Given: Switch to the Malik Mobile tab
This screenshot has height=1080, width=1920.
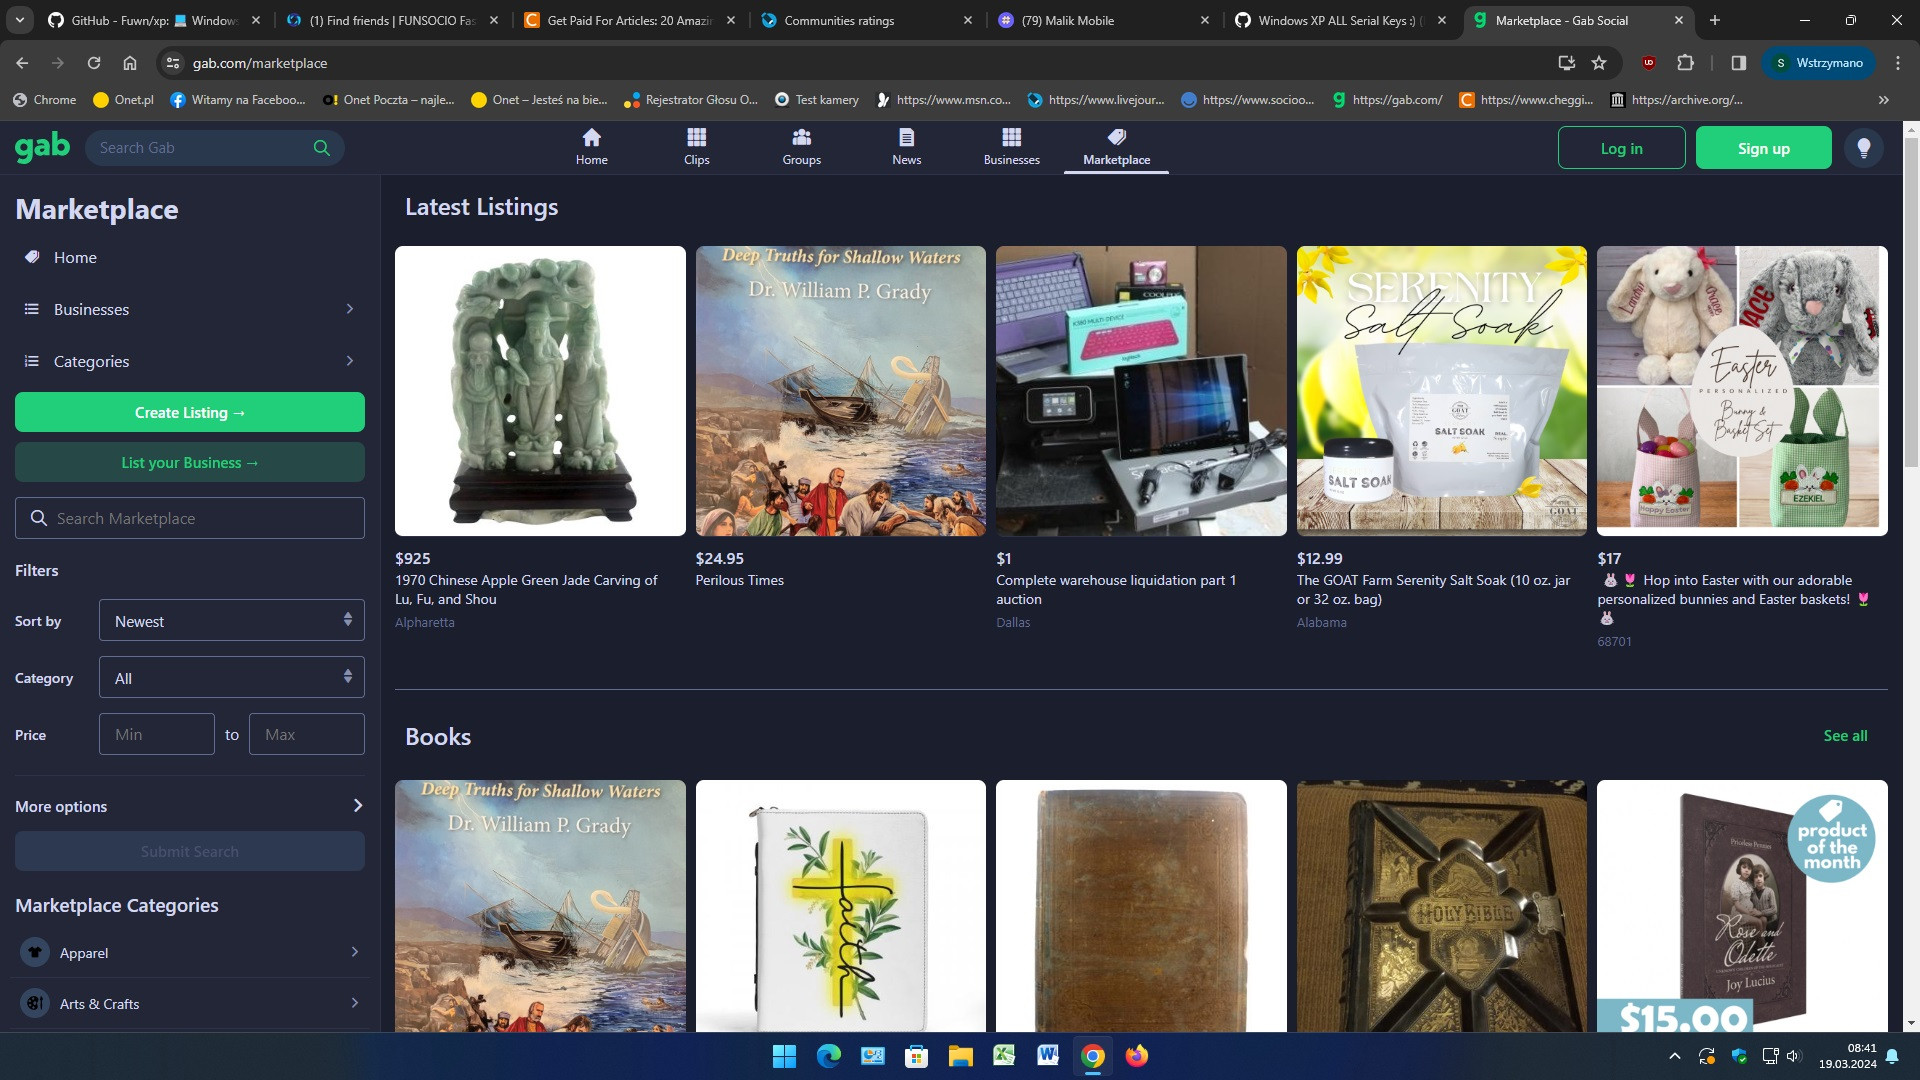Looking at the screenshot, I should coord(1104,20).
